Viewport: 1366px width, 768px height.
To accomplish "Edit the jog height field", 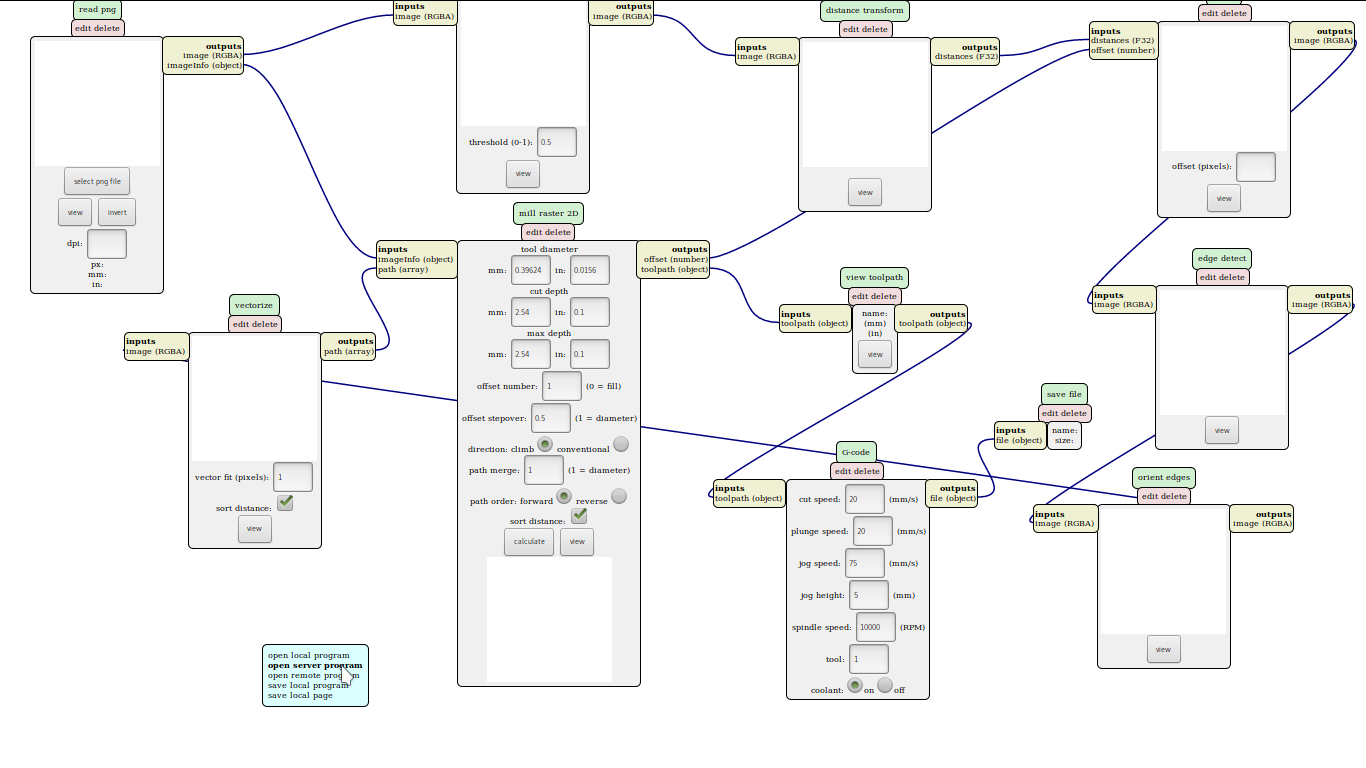I will [869, 595].
